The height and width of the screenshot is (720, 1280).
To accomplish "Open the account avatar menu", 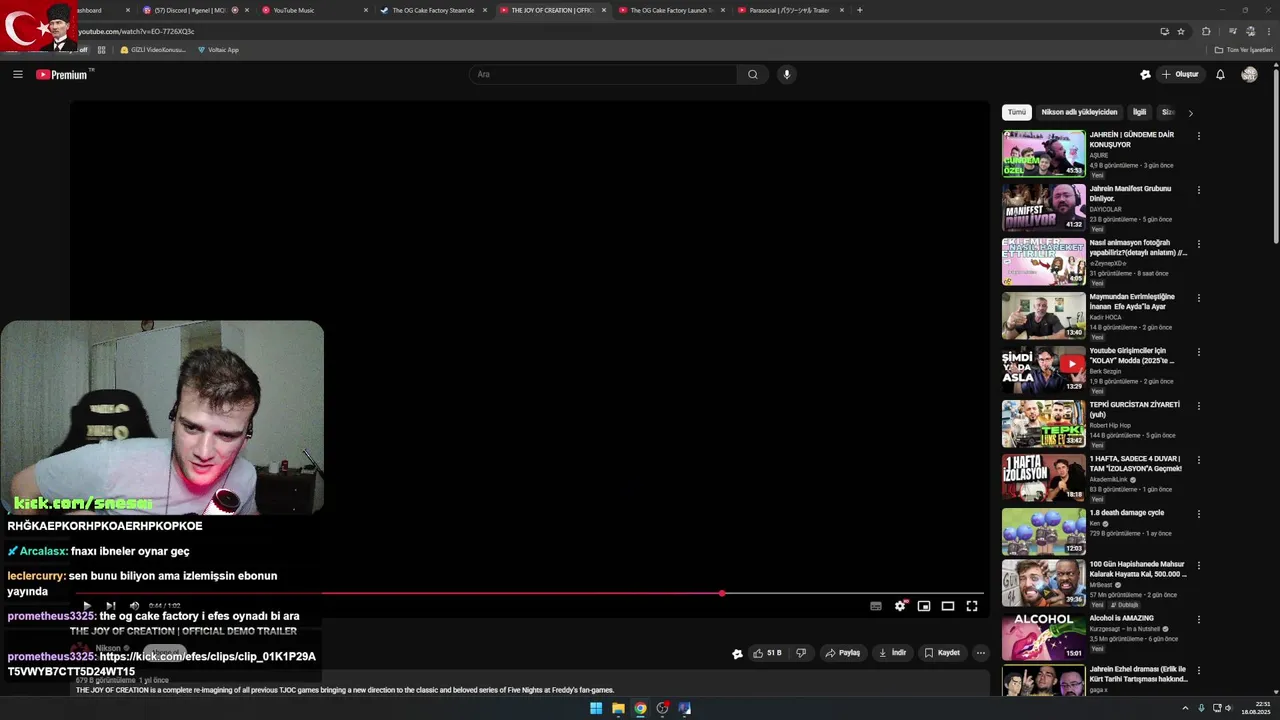I will 1249,74.
